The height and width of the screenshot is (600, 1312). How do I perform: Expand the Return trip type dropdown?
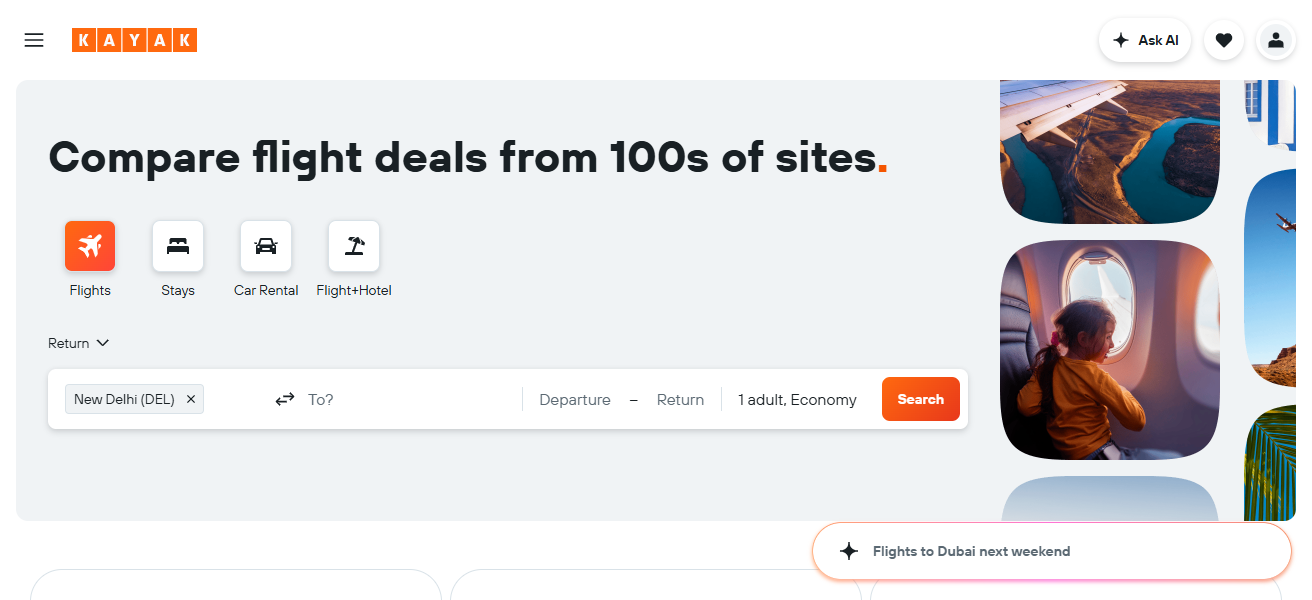(78, 343)
